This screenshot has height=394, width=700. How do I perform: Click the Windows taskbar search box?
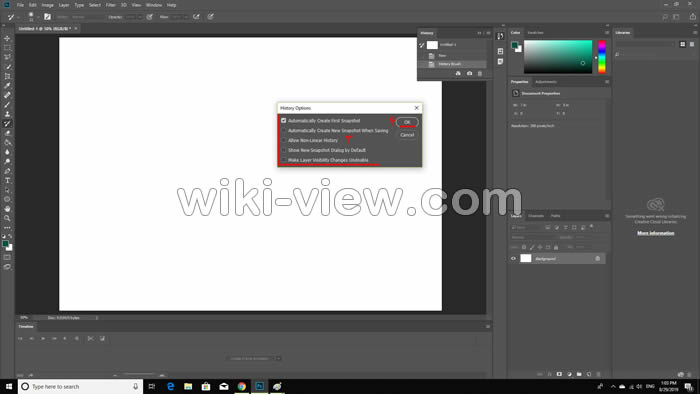80,386
